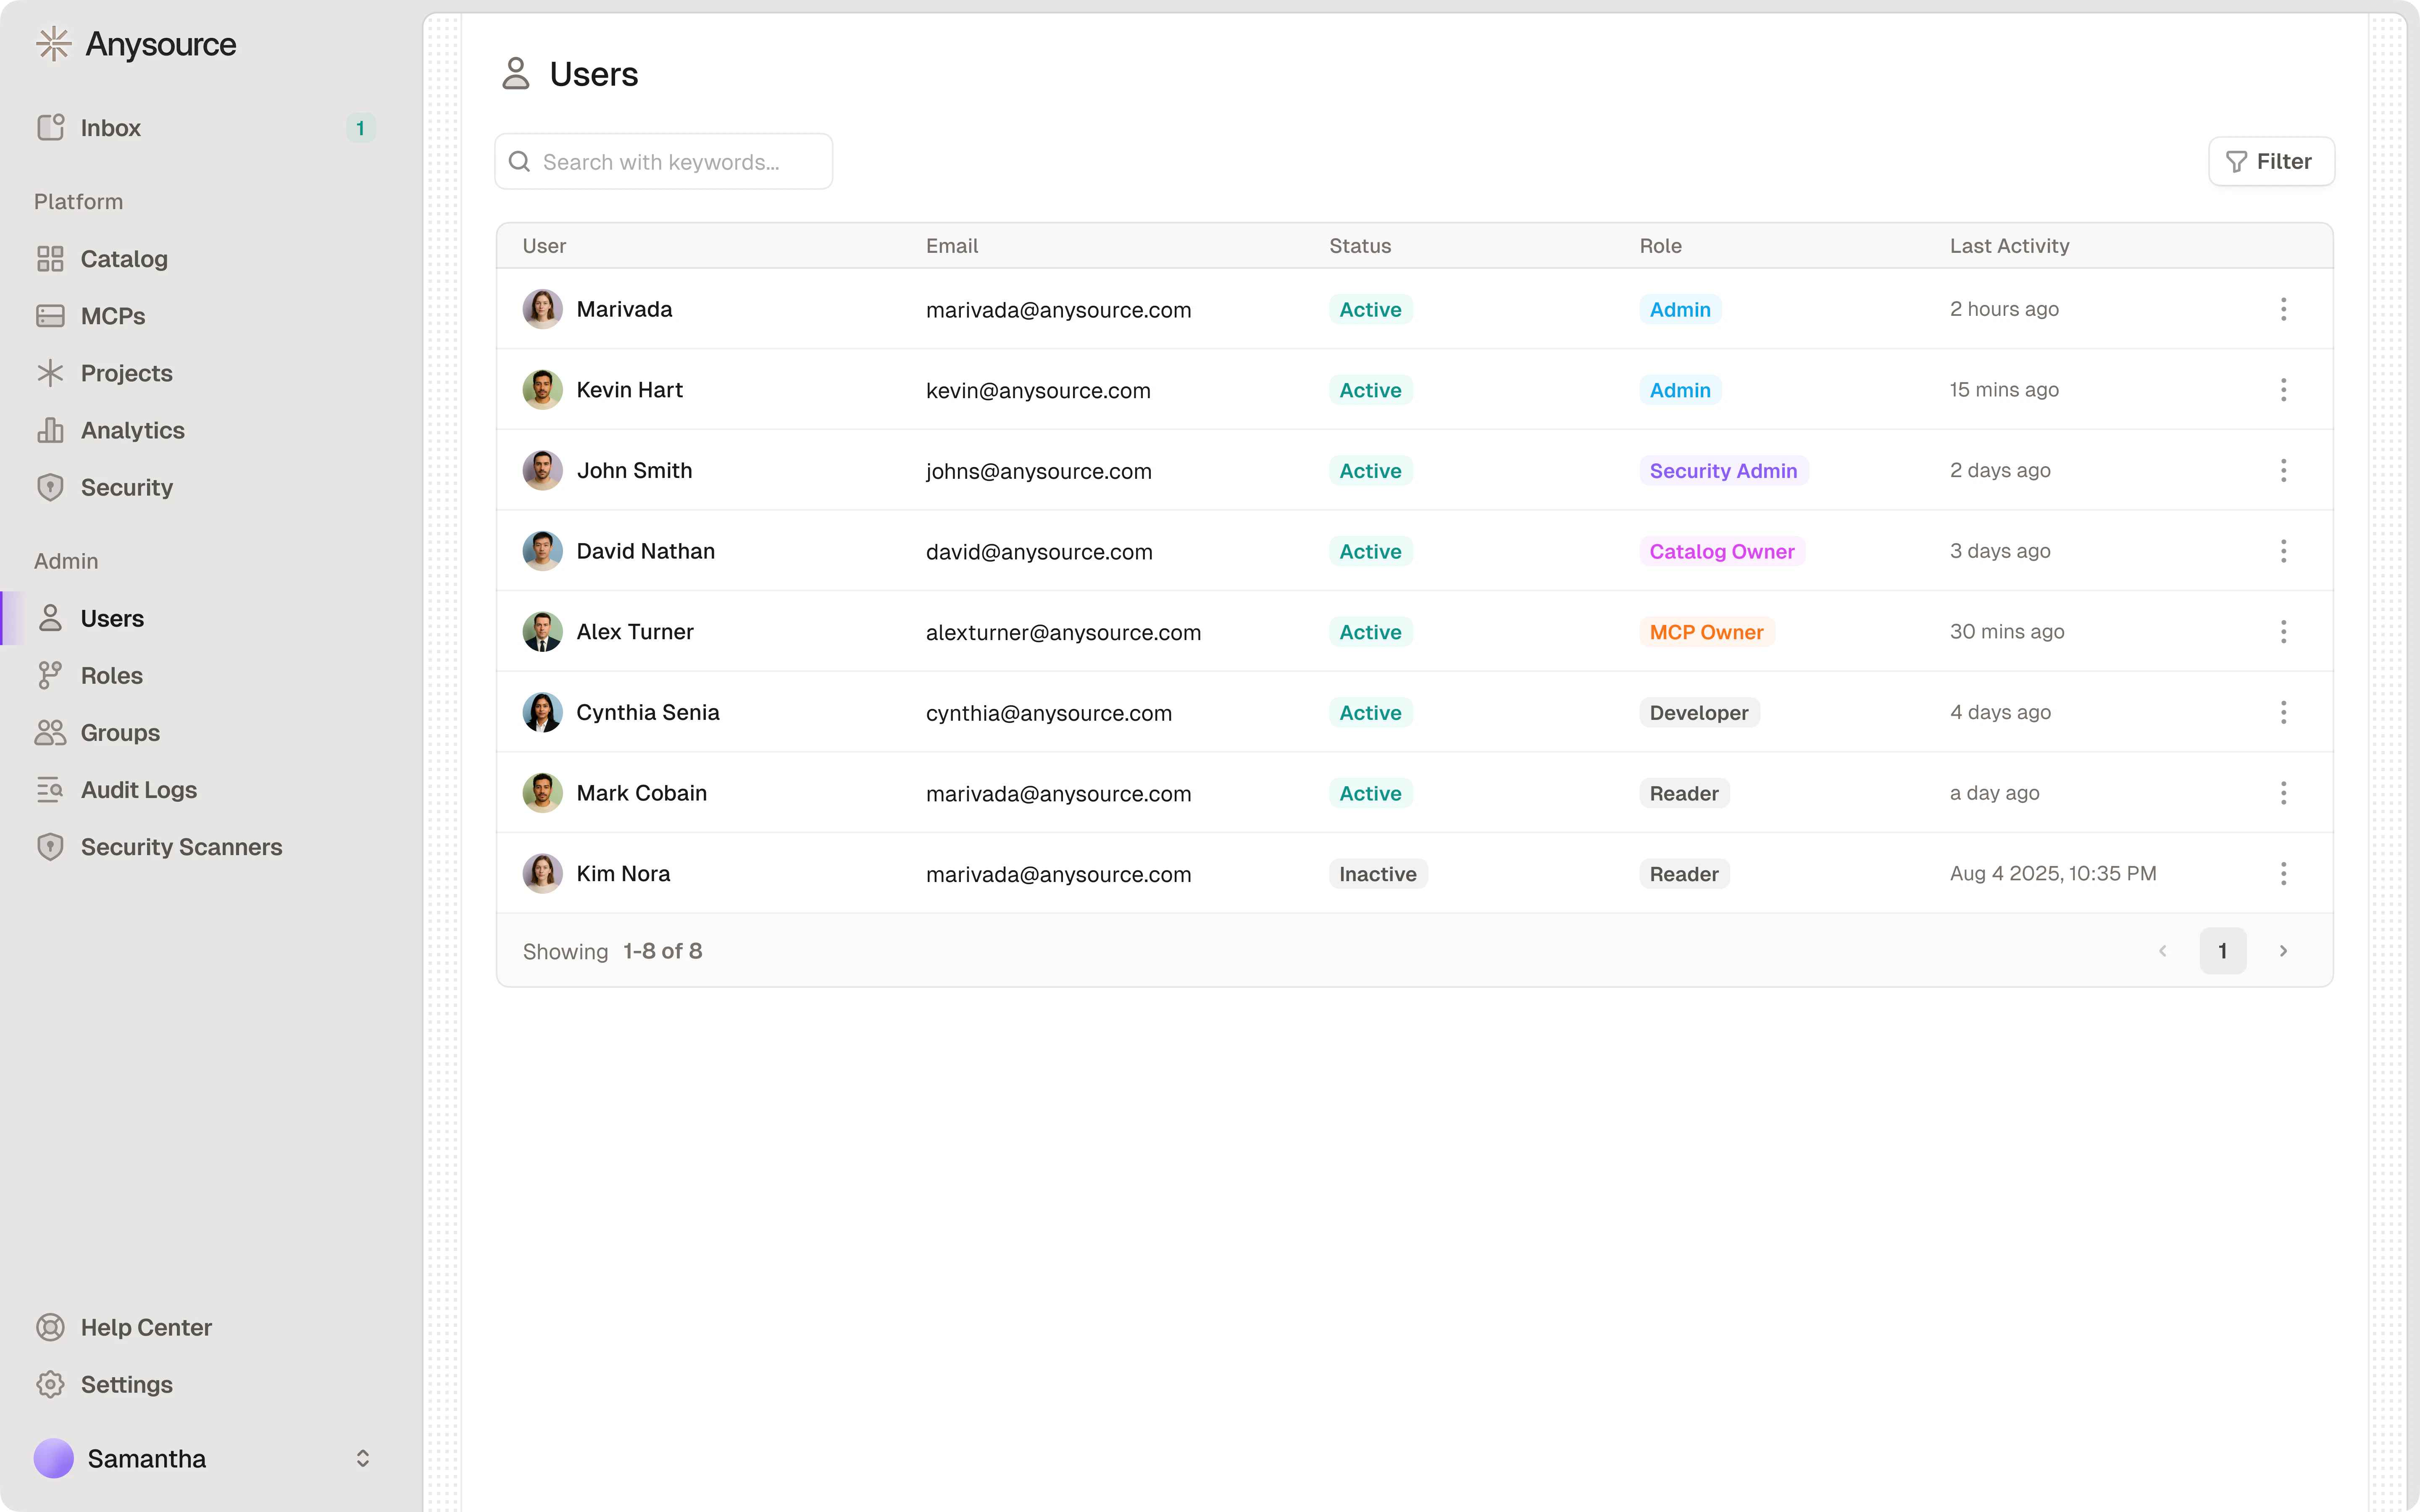
Task: Click the Groups people icon
Action: (x=50, y=732)
